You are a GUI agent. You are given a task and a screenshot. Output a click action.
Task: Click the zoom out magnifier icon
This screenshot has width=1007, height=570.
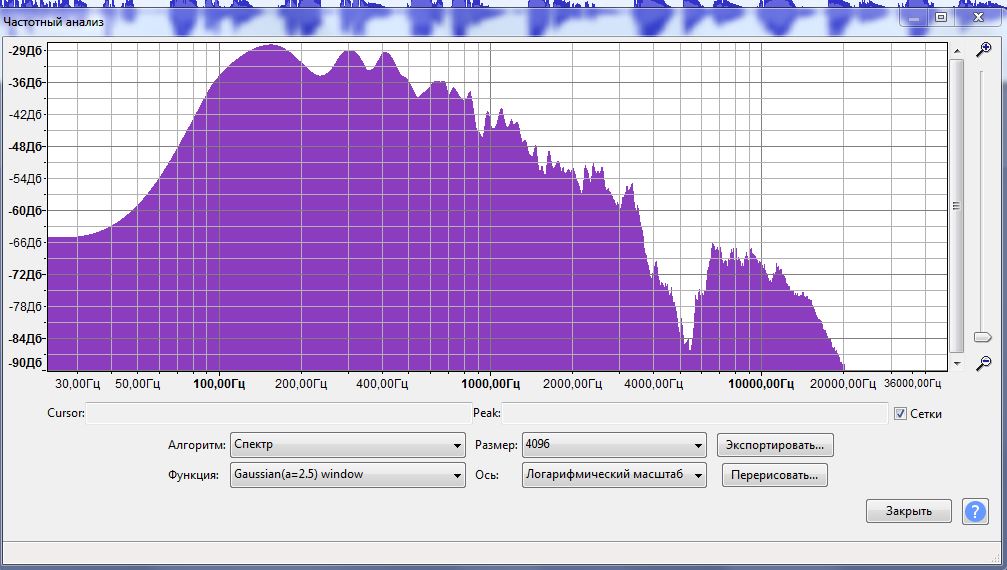click(x=983, y=363)
